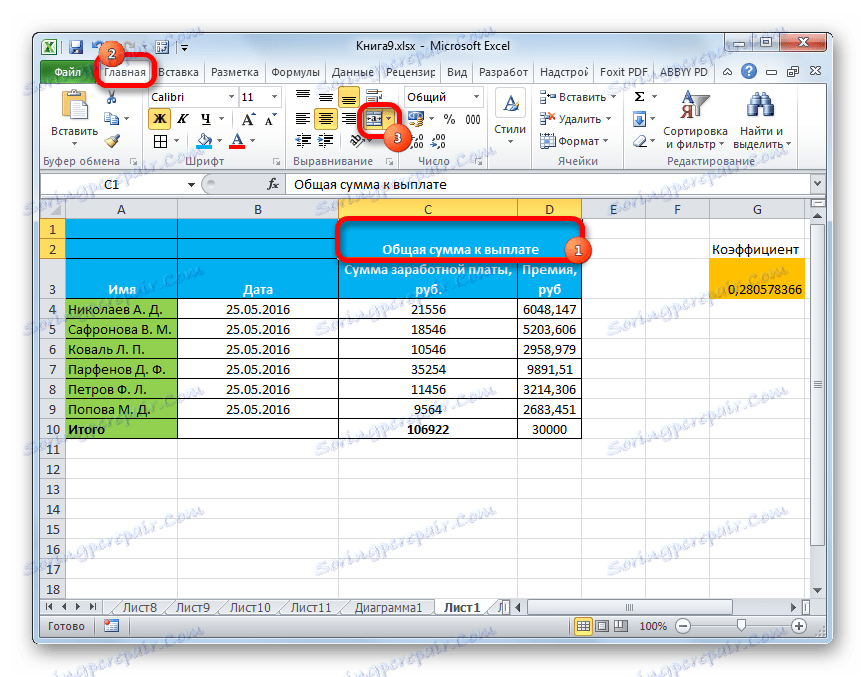Toggle center horizontal alignment
This screenshot has height=677, width=866.
tap(326, 119)
